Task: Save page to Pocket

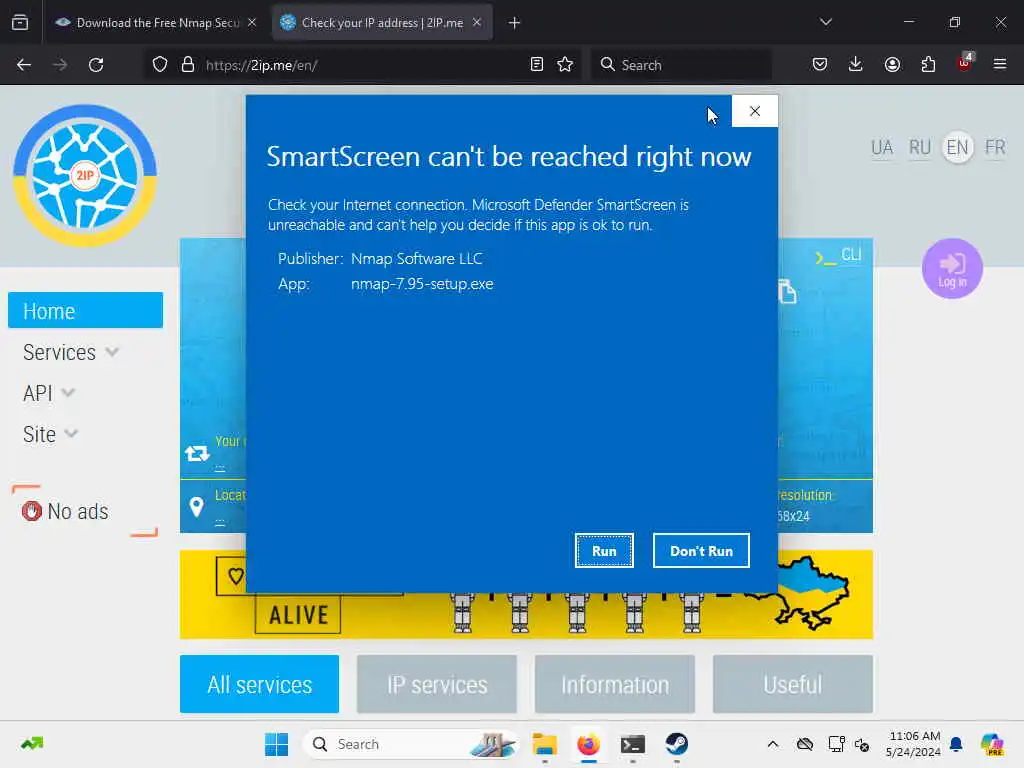Action: click(x=820, y=65)
